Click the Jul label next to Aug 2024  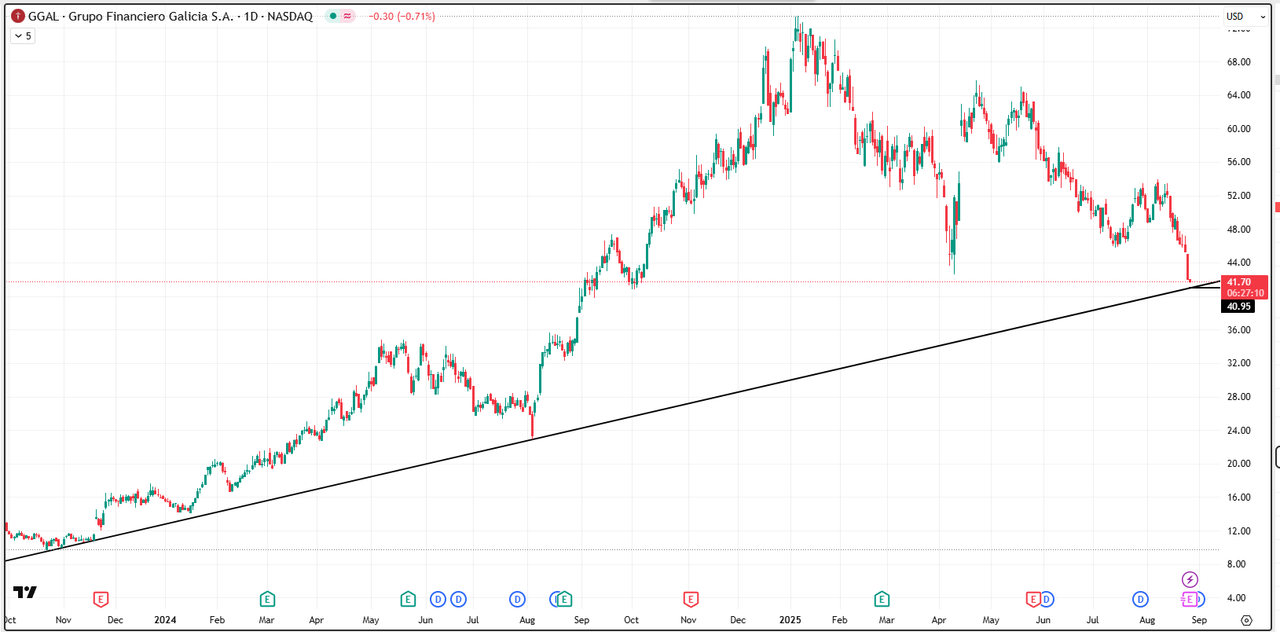pos(471,620)
